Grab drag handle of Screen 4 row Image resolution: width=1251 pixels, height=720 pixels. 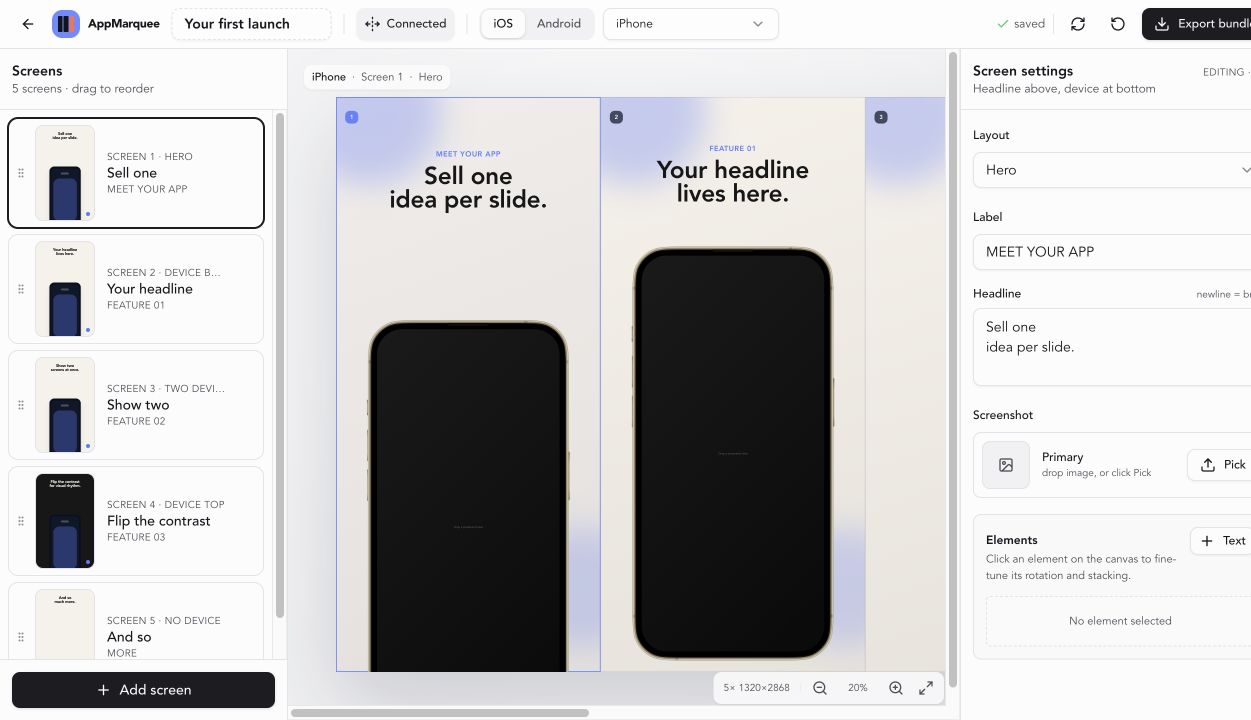coord(21,521)
